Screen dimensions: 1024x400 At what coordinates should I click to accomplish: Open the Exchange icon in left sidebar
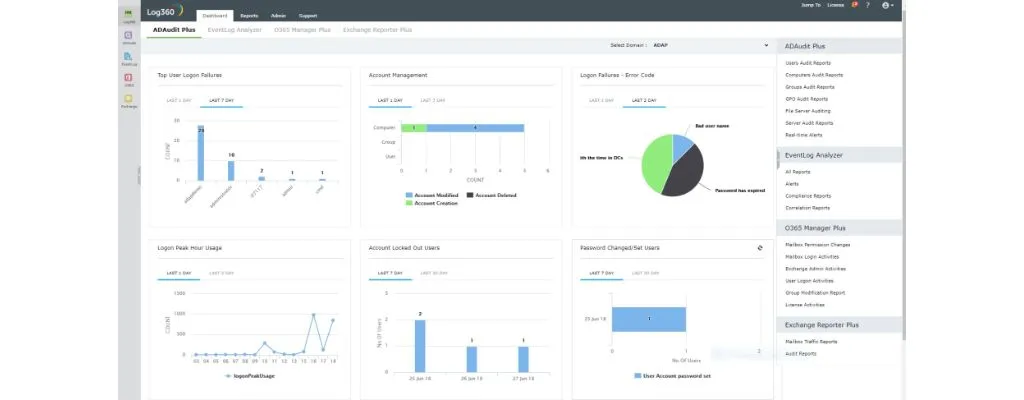129,100
